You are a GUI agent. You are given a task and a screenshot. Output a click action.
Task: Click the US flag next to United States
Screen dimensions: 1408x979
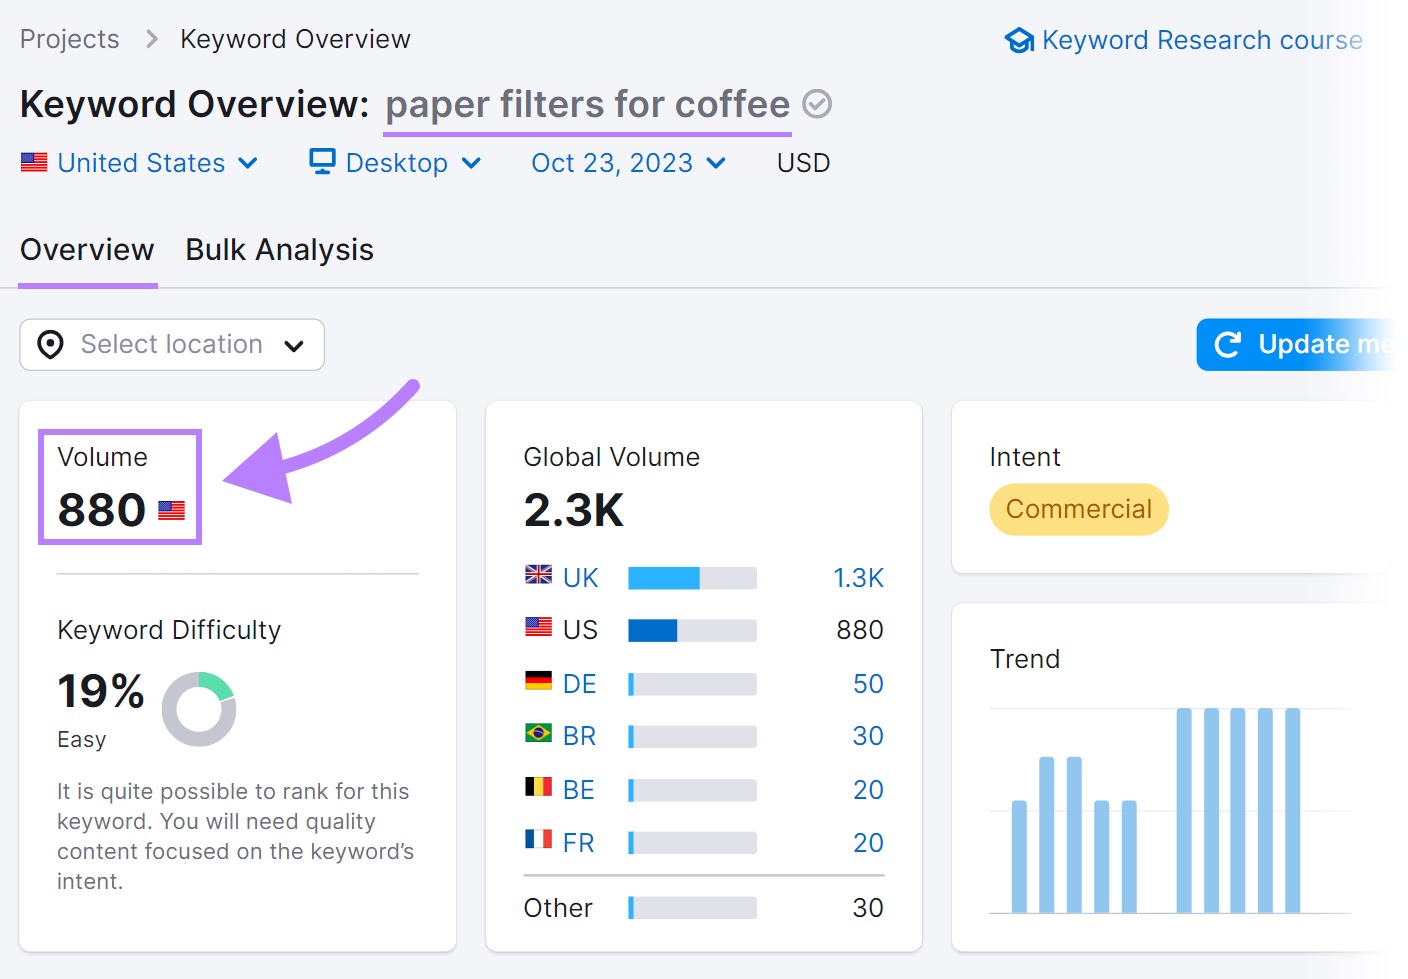[34, 162]
